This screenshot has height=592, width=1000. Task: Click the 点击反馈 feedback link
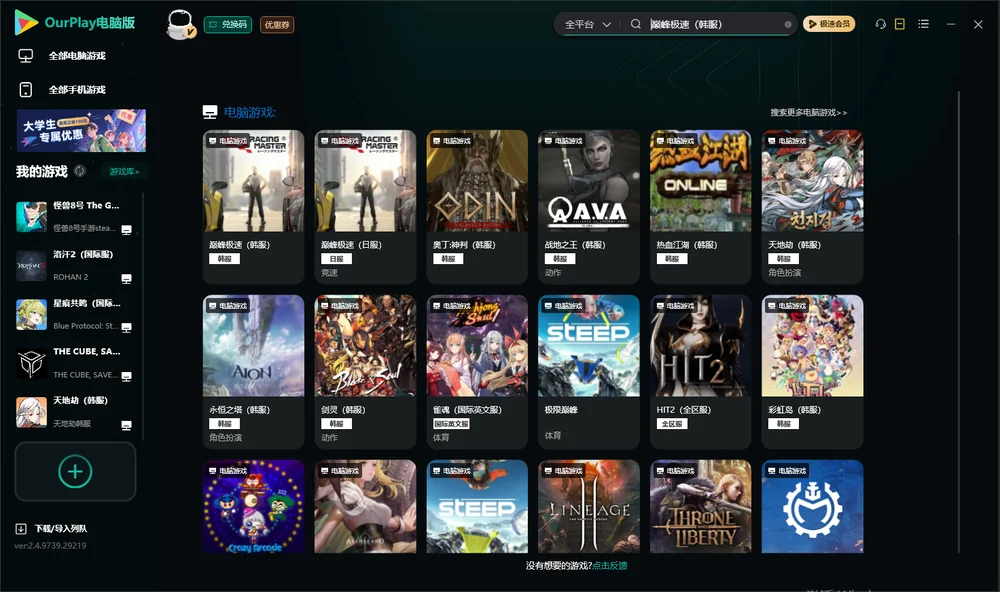coord(610,566)
